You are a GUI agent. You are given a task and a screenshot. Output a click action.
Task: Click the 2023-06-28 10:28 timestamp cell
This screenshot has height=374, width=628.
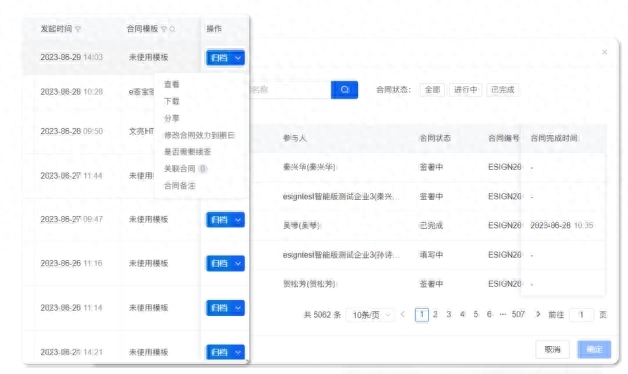72,92
